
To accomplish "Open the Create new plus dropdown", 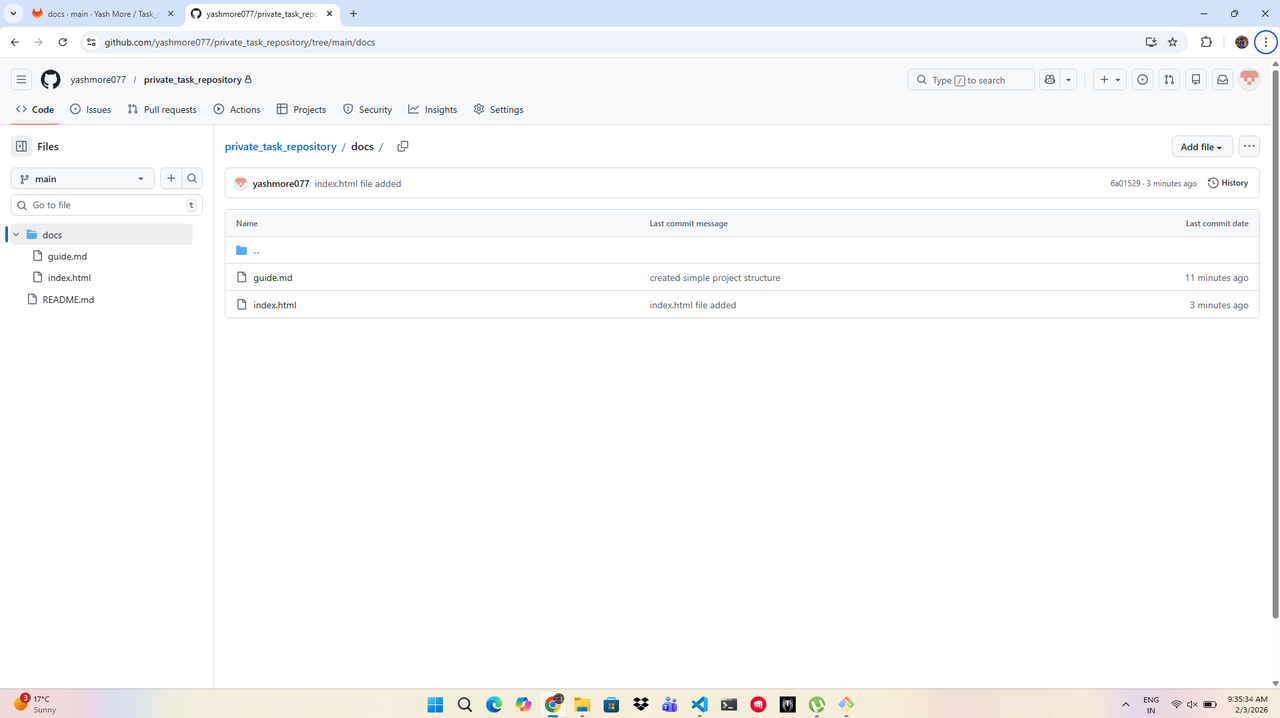I will (x=1110, y=80).
